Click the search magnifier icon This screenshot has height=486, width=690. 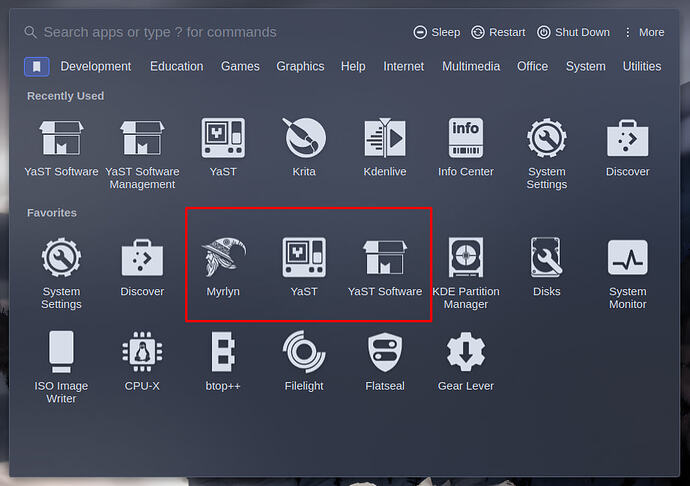point(30,32)
